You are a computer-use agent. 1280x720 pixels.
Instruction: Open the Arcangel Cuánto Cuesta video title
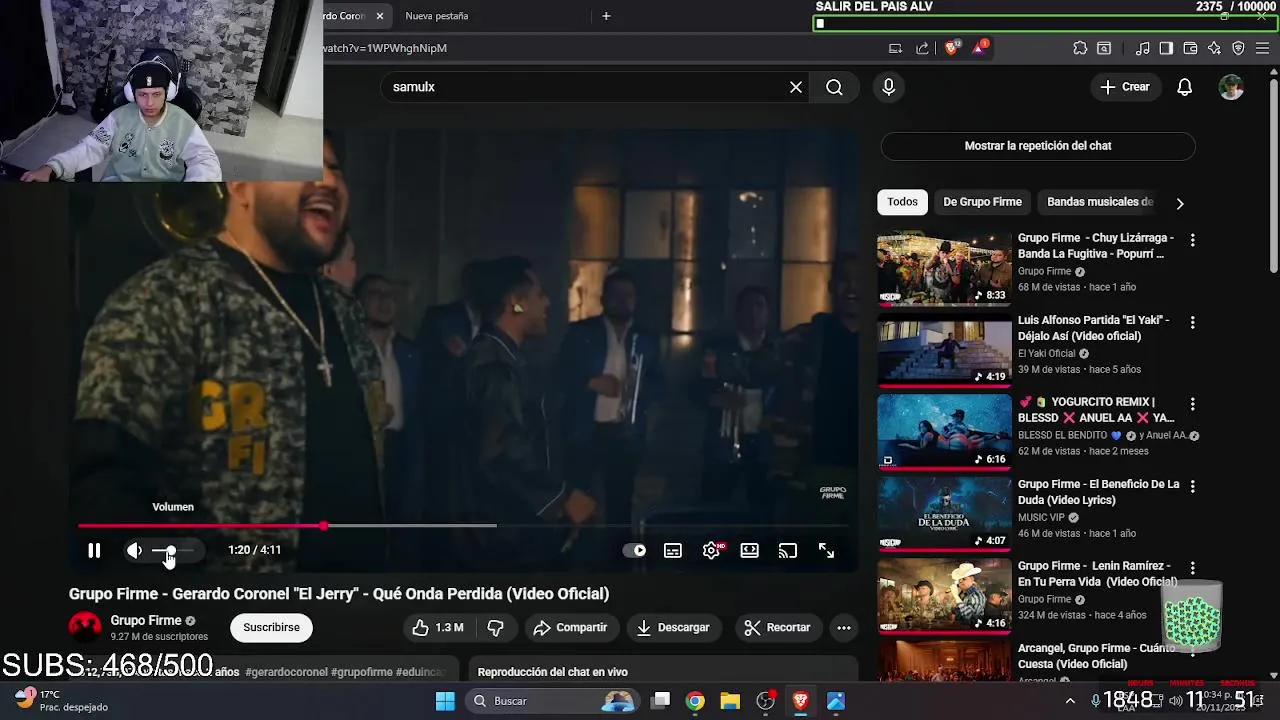coord(1097,656)
